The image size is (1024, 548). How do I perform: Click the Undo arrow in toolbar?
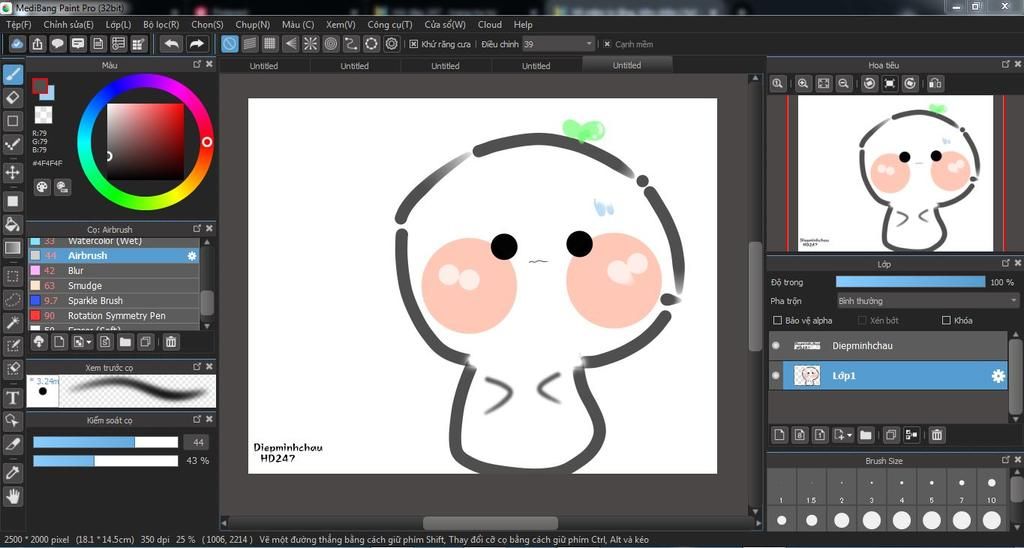tap(172, 44)
